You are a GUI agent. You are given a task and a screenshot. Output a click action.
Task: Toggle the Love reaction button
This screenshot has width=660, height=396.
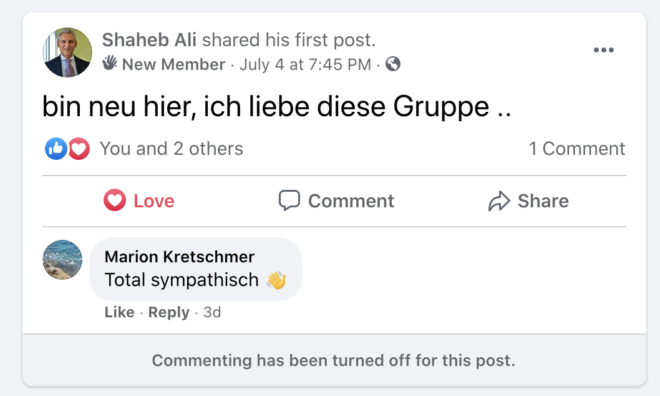click(x=139, y=201)
